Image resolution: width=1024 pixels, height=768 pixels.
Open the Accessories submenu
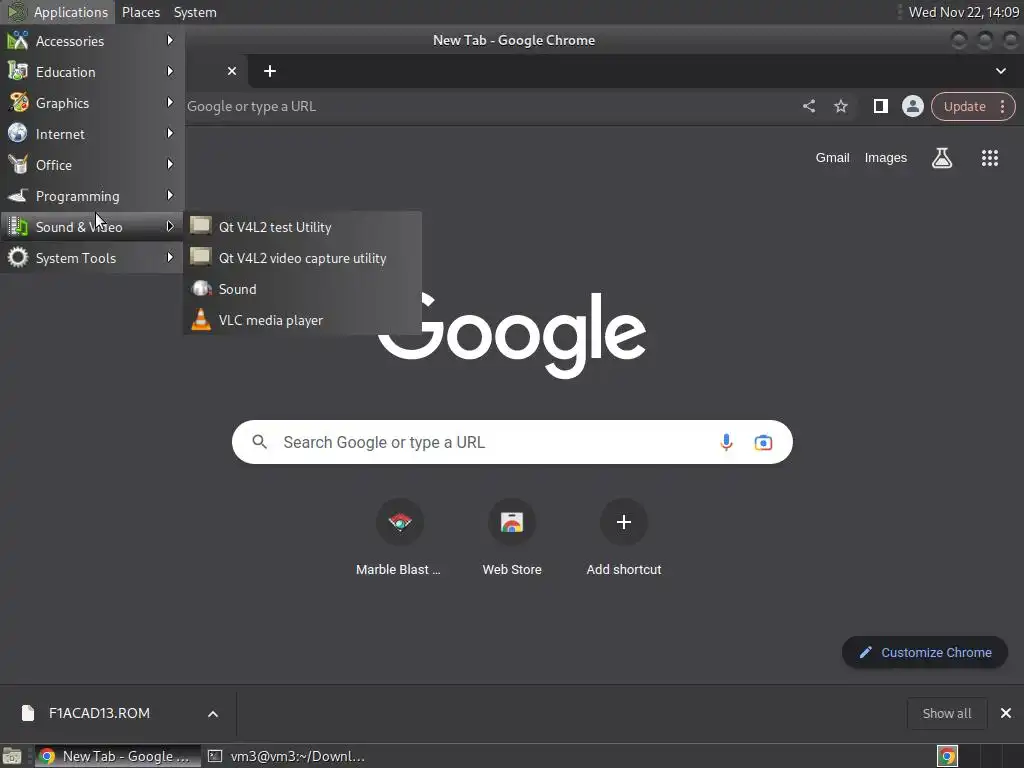(91, 40)
